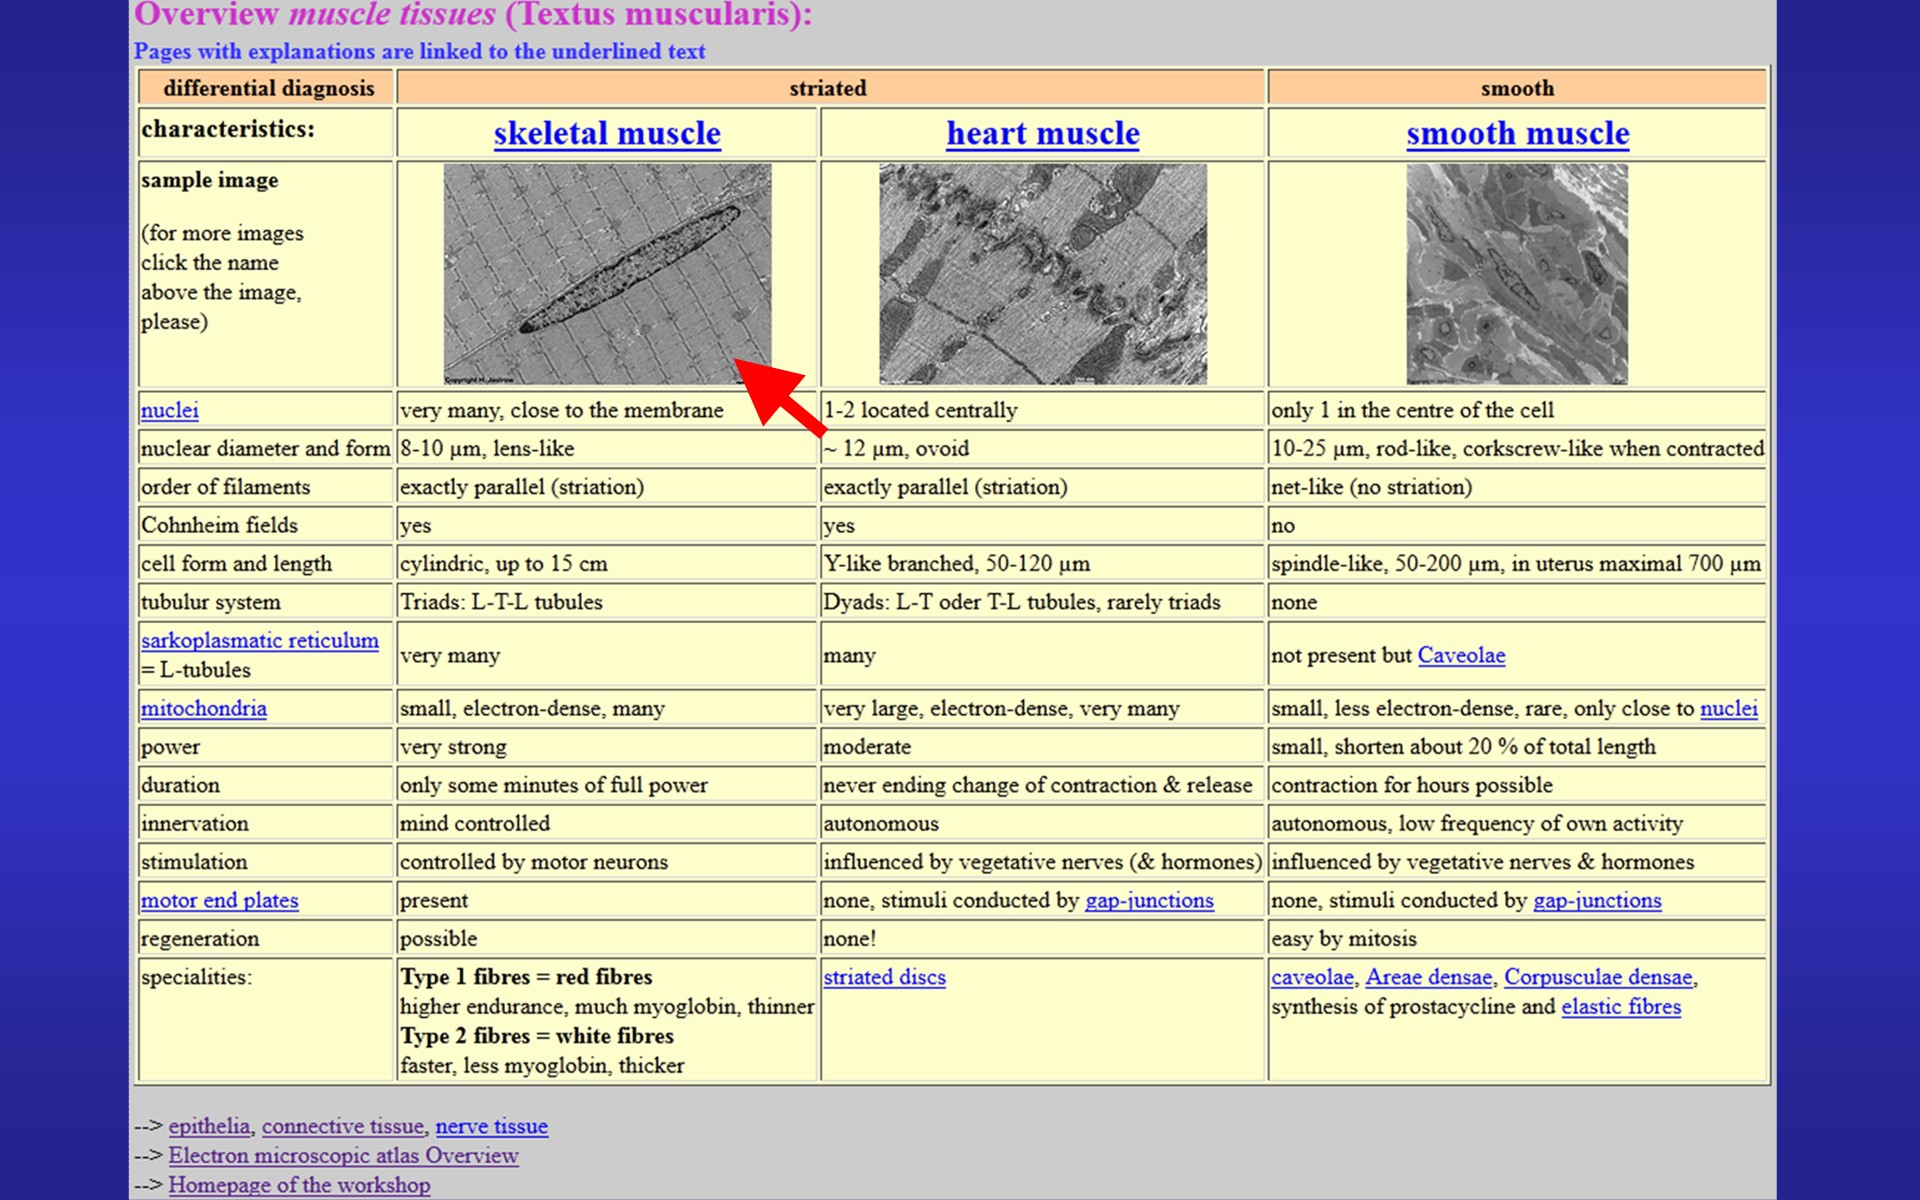Go to the connective tissue page
Screen dimensions: 1920x1200
[342, 1126]
